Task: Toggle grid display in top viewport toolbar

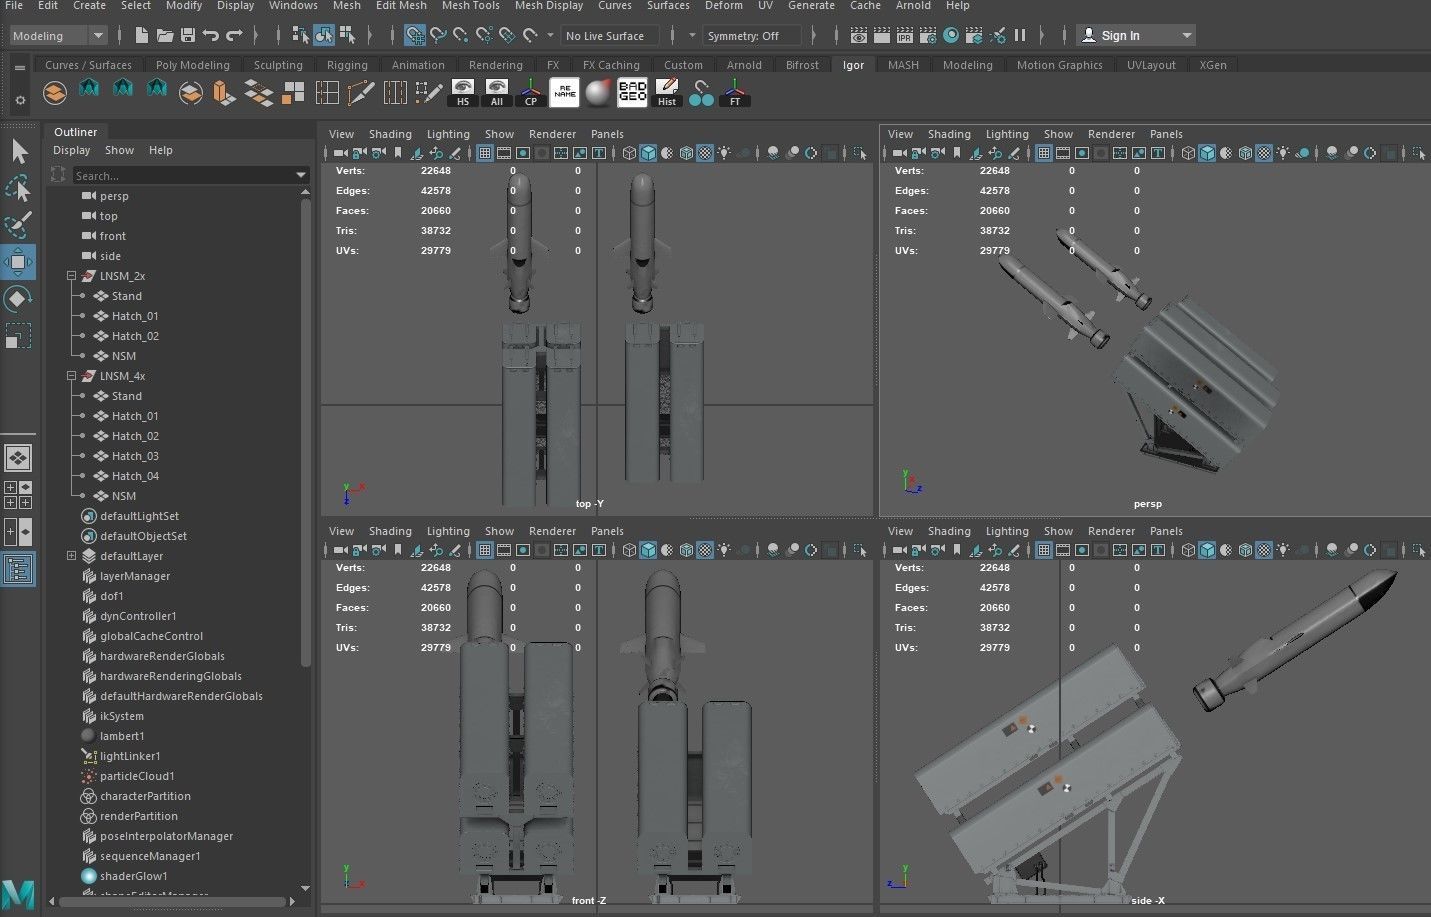Action: (485, 153)
